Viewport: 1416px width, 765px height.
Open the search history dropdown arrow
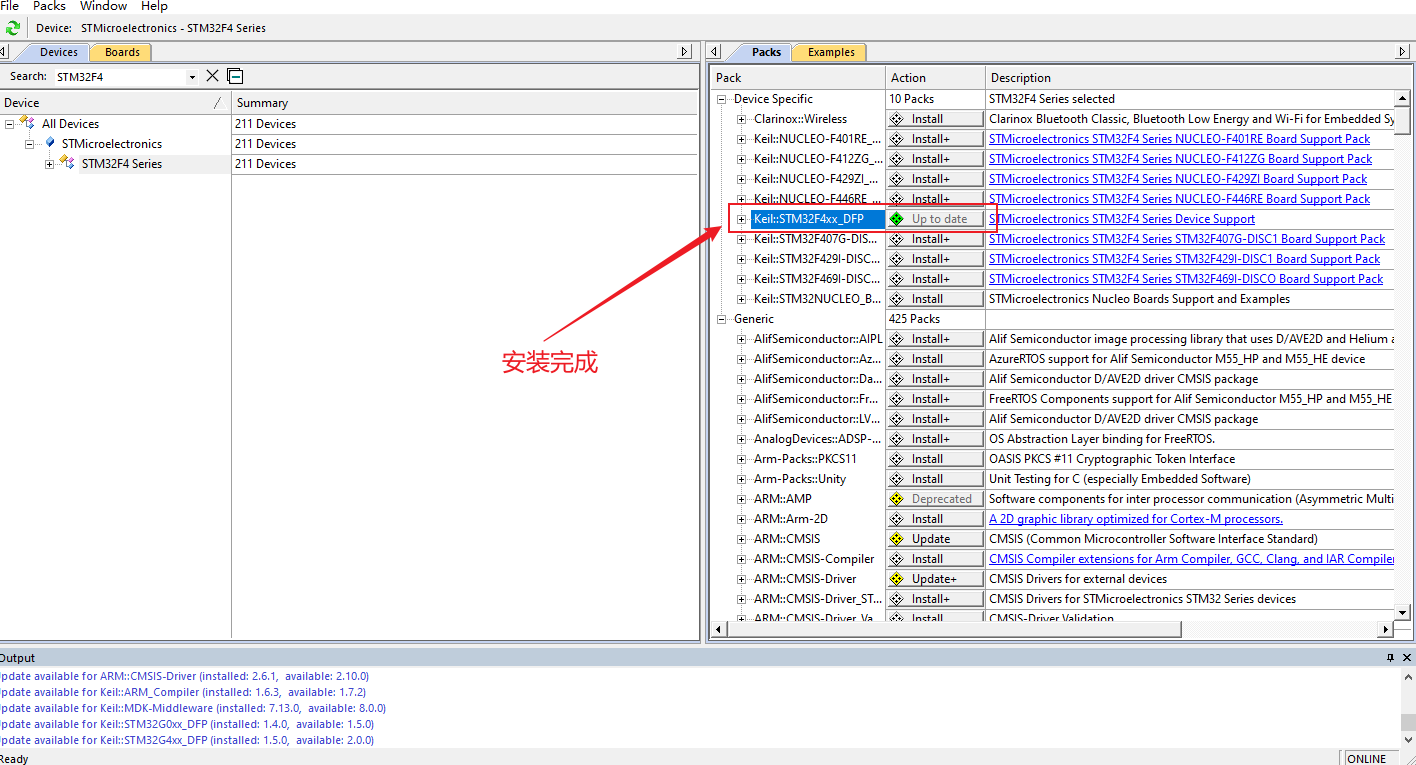click(192, 77)
